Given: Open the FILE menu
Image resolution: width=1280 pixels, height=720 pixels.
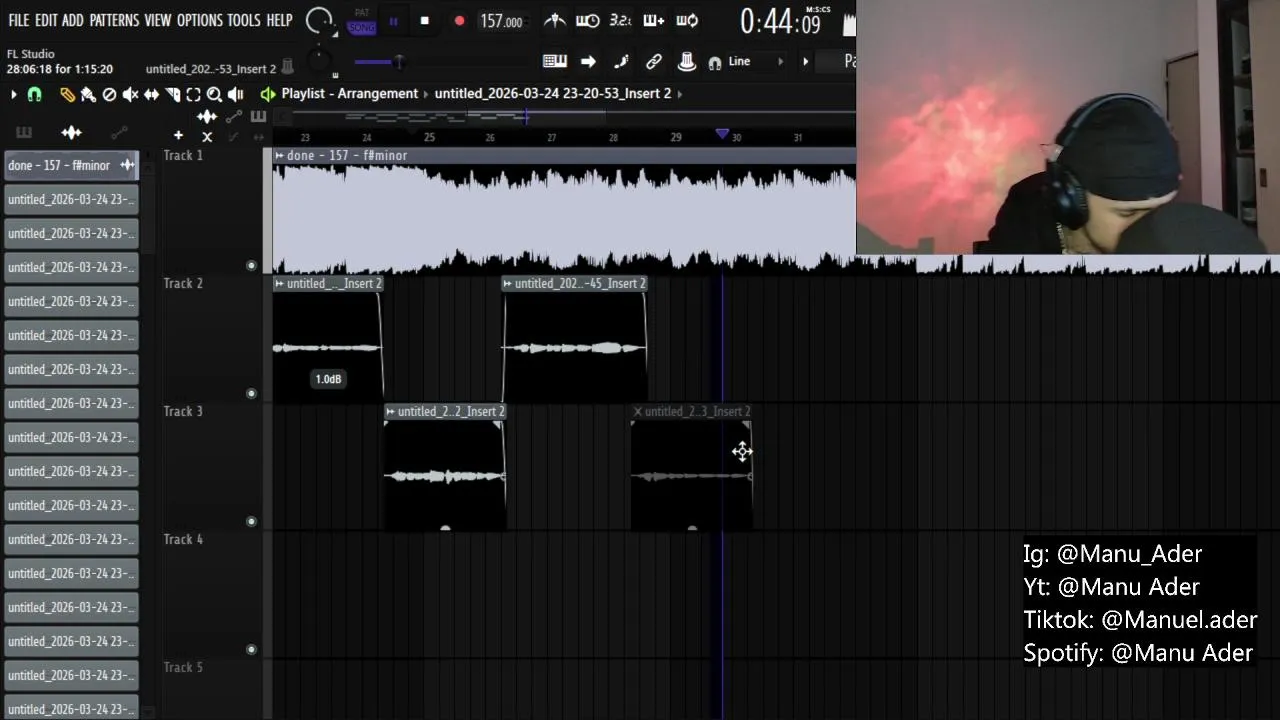Looking at the screenshot, I should 18,20.
